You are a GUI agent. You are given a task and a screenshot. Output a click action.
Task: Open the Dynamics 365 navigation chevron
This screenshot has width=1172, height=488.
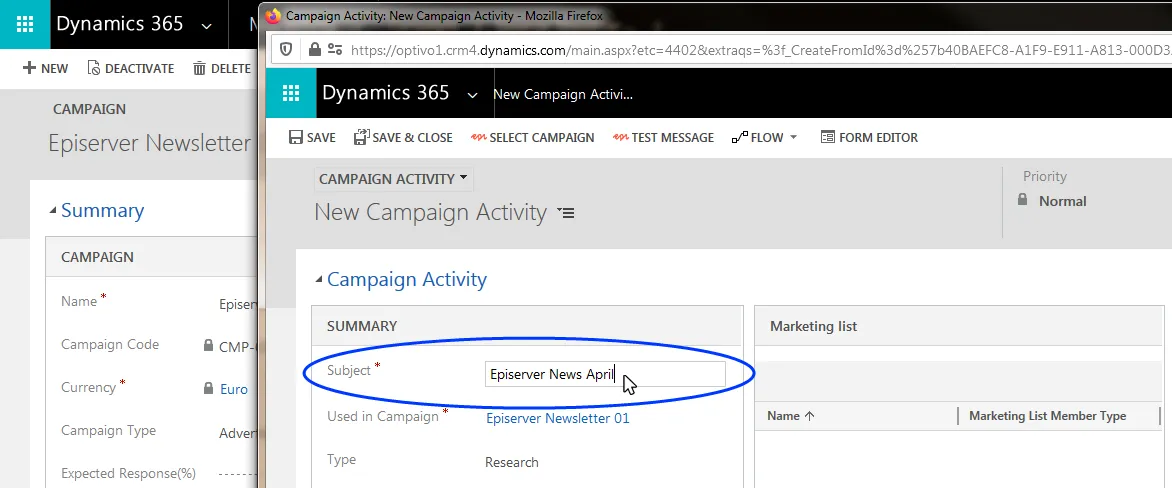[x=472, y=94]
